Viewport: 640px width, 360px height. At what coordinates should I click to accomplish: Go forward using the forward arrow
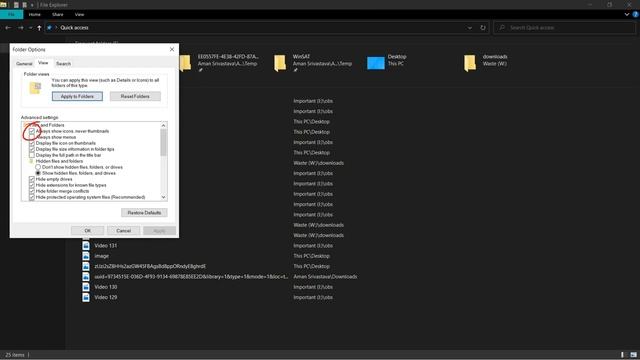point(20,28)
